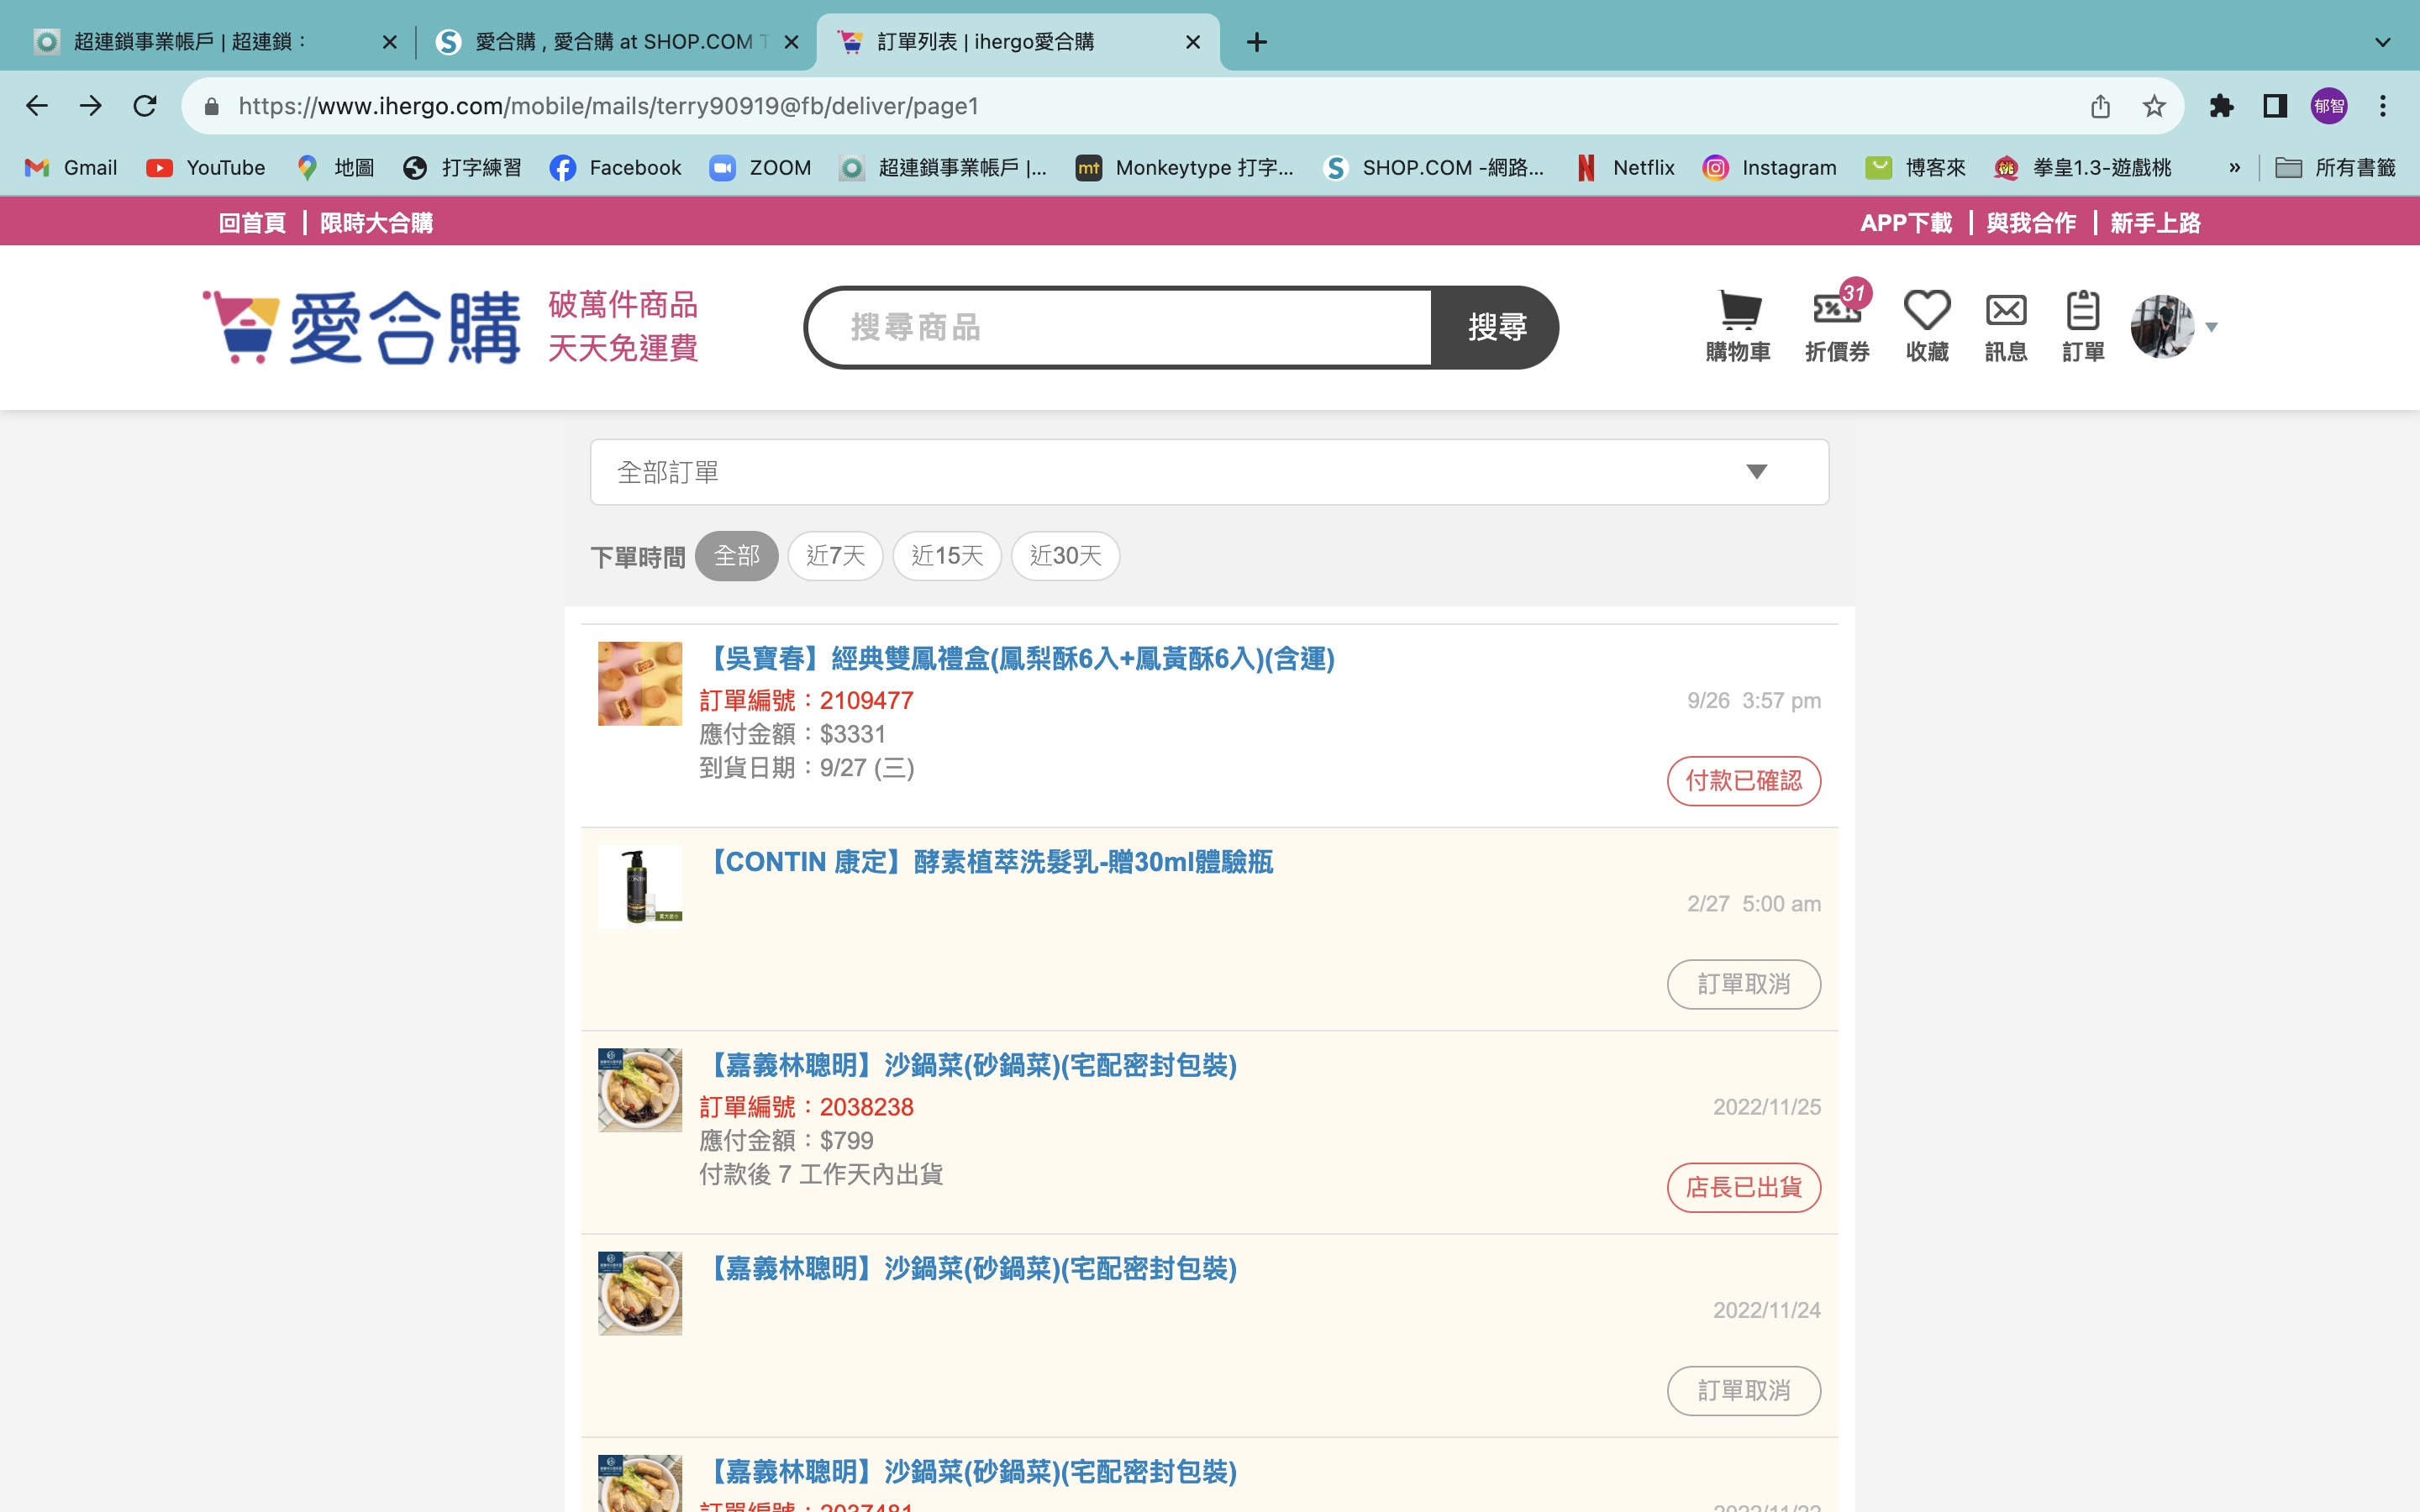This screenshot has width=2420, height=1512.
Task: Select the 全部 order time filter
Action: (x=737, y=556)
